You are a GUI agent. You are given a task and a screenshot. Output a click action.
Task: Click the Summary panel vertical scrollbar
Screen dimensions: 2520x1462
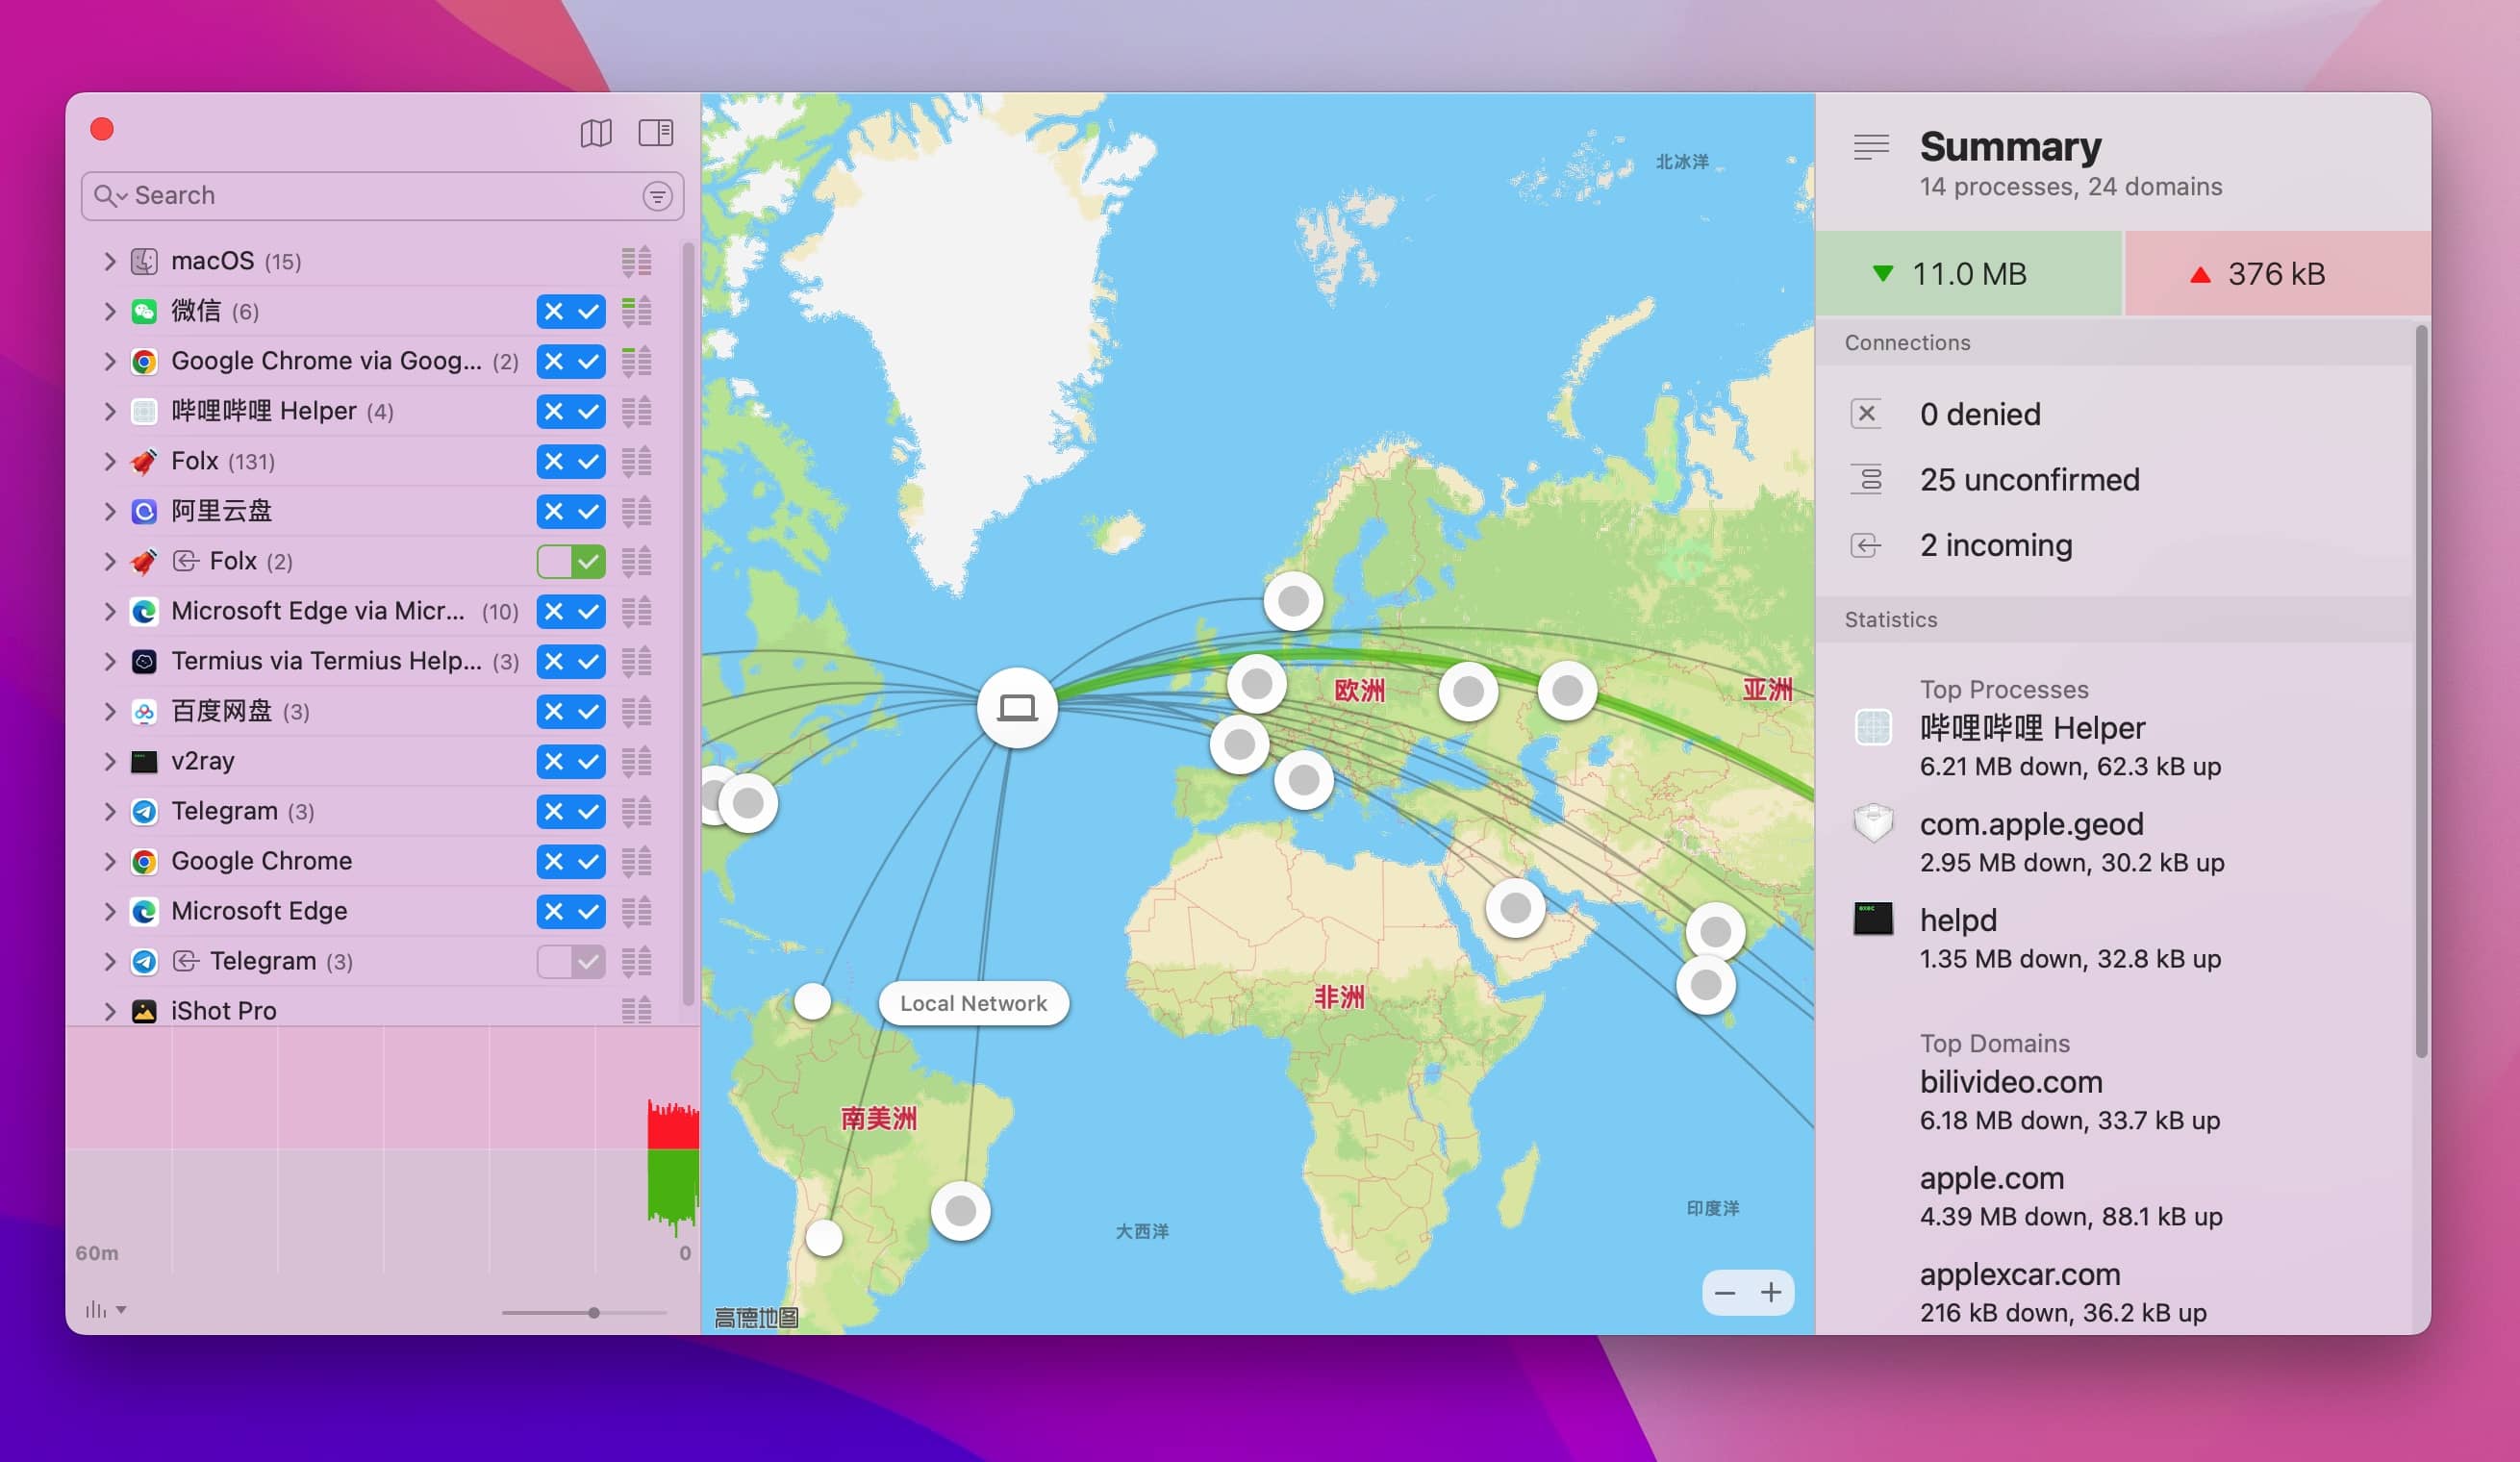pos(2421,690)
